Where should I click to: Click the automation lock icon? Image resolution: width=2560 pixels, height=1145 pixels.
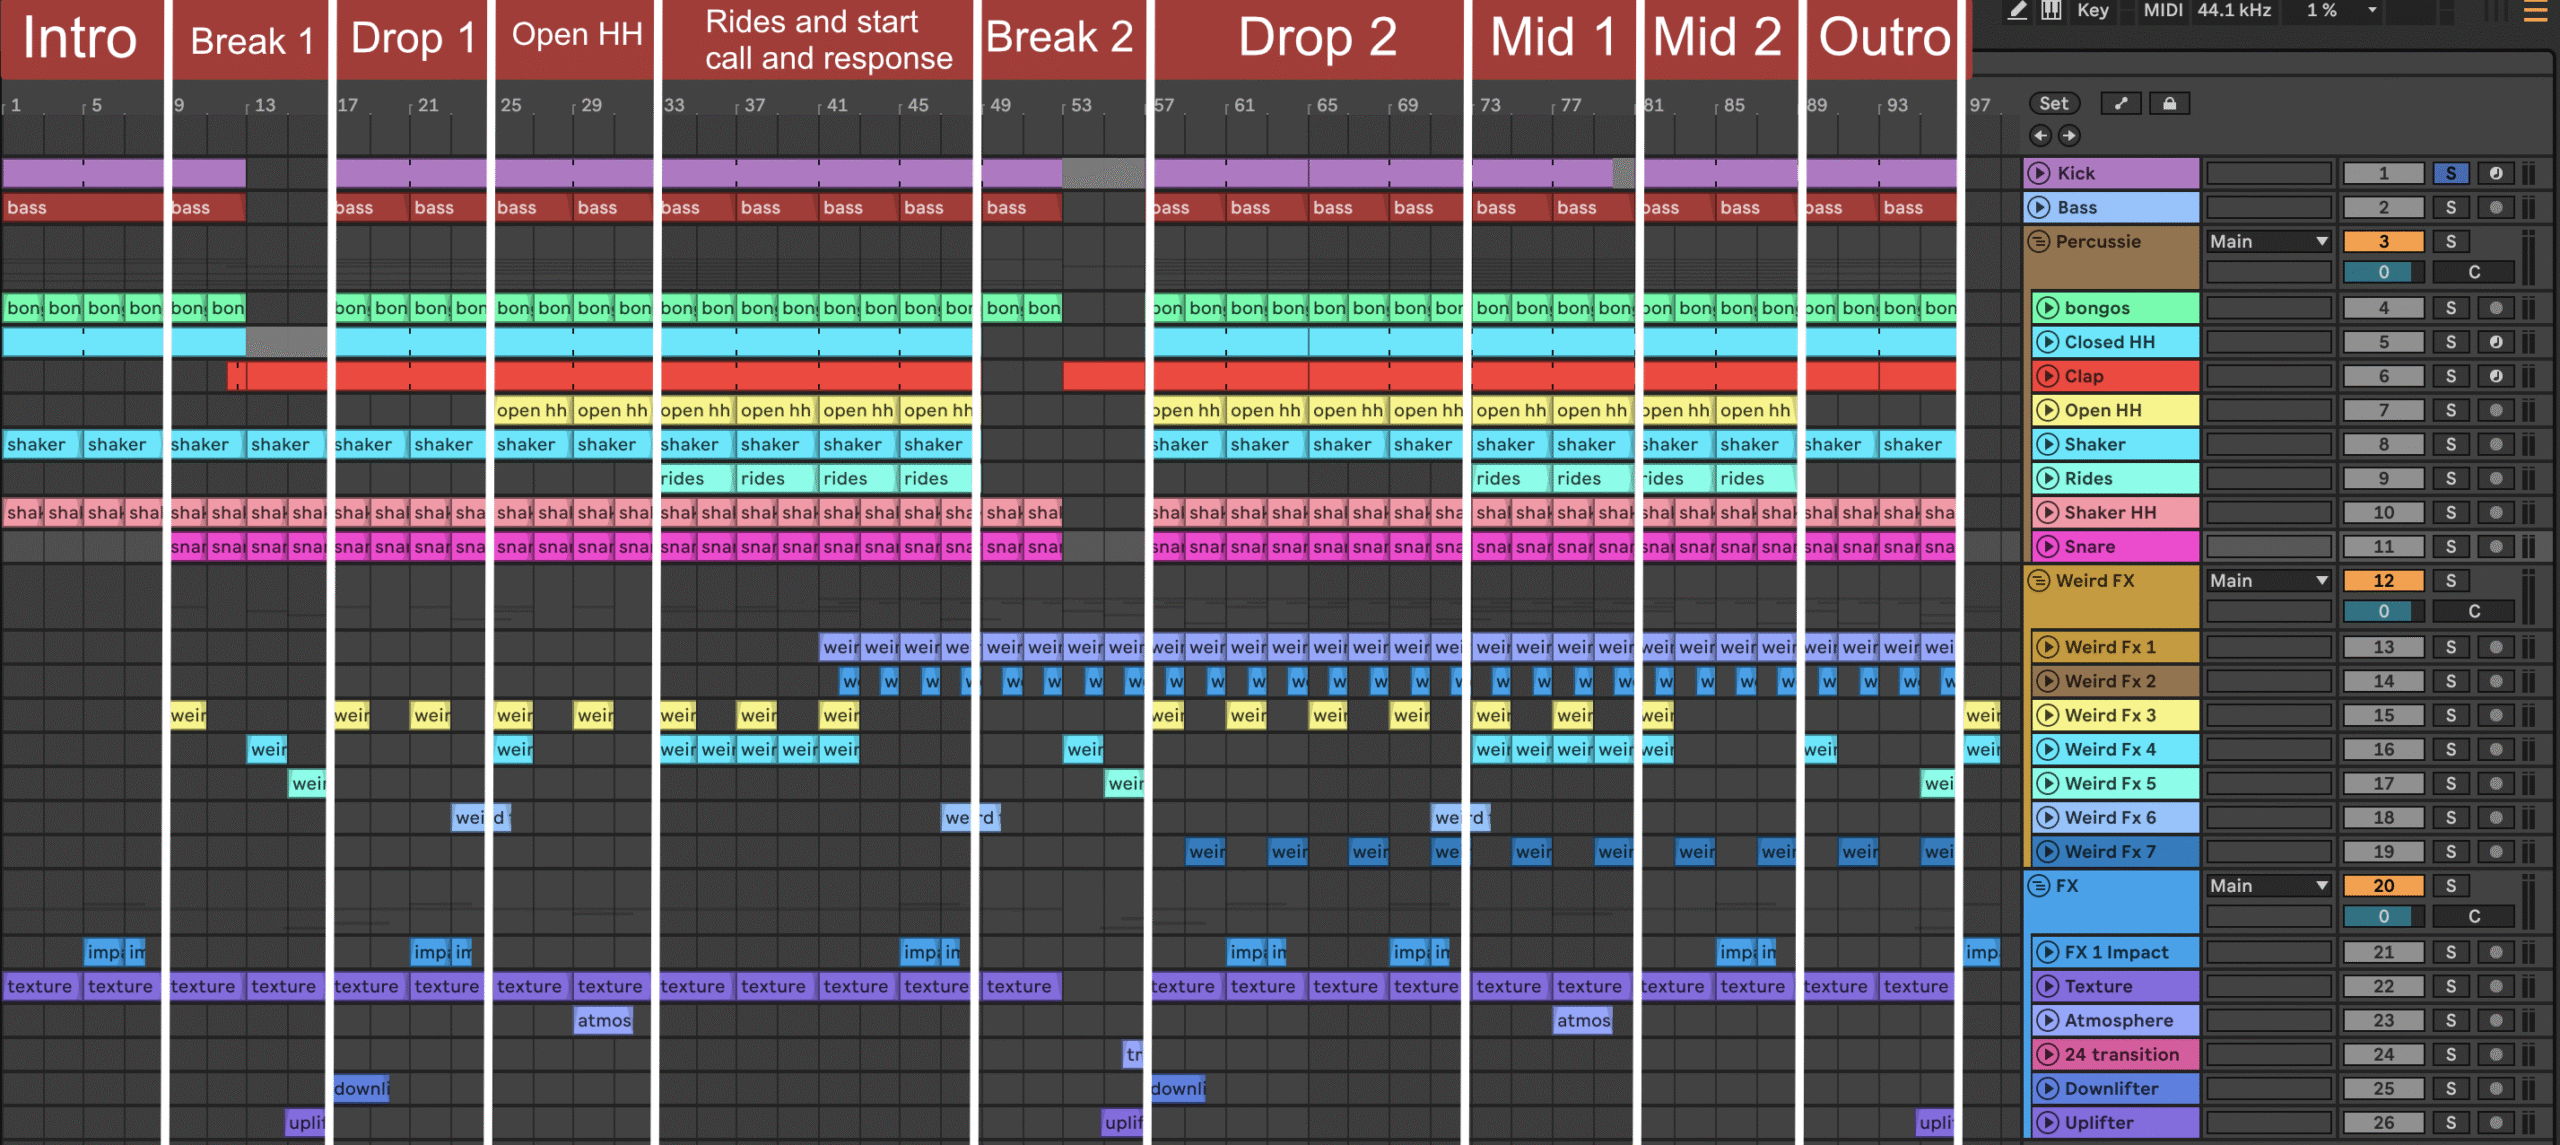(2169, 104)
